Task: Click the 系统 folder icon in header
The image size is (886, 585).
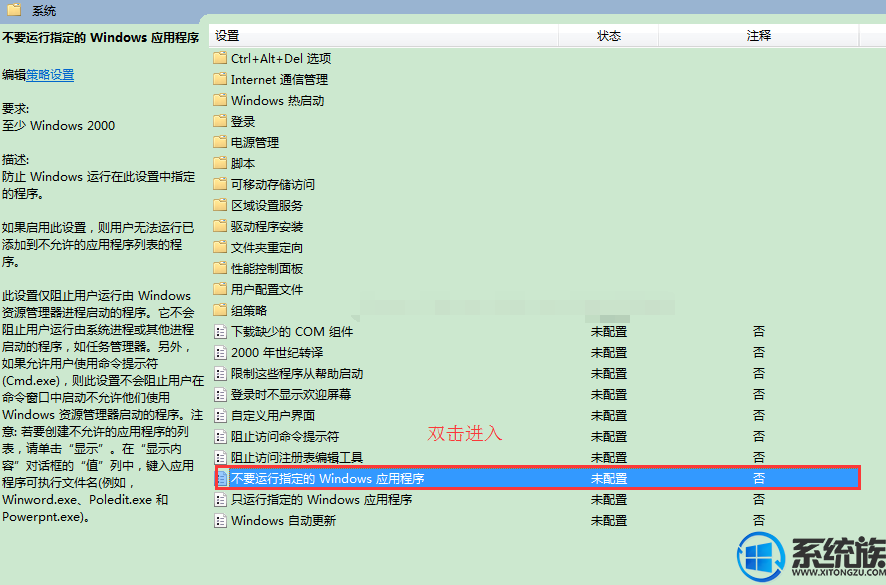Action: pyautogui.click(x=14, y=9)
